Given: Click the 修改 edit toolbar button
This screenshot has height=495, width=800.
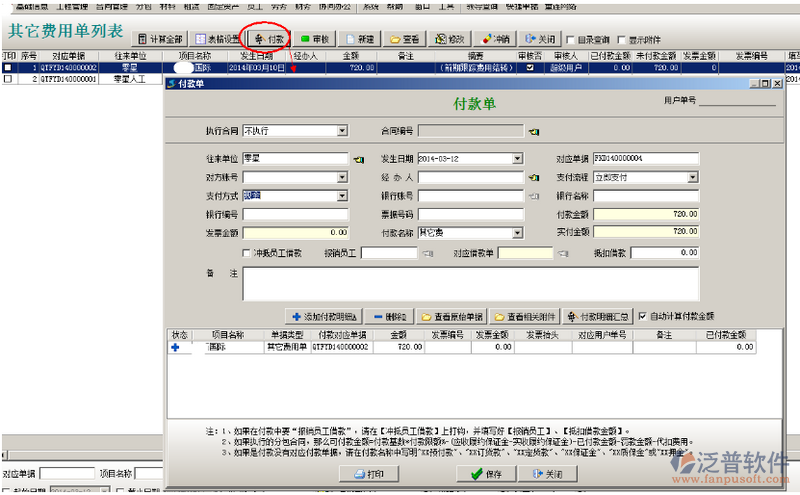Looking at the screenshot, I should pos(449,39).
